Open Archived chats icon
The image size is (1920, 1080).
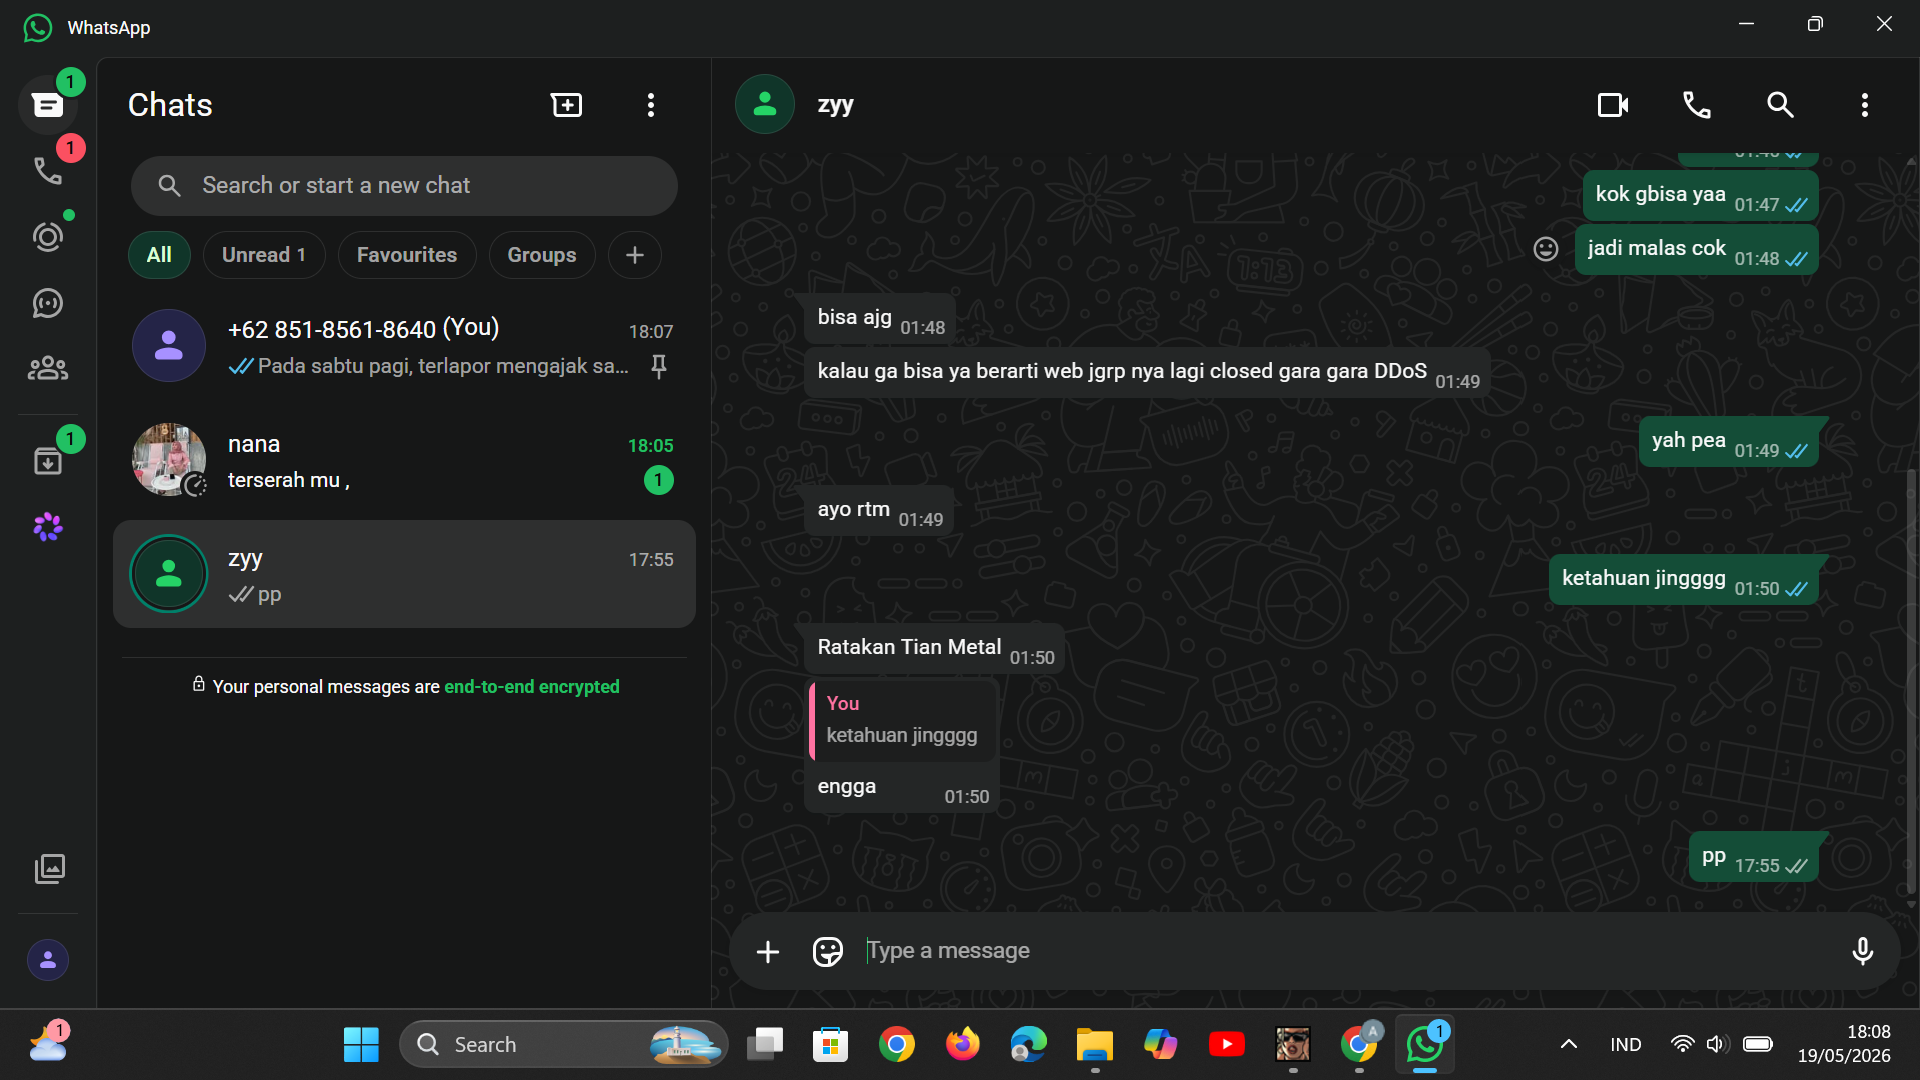(47, 461)
